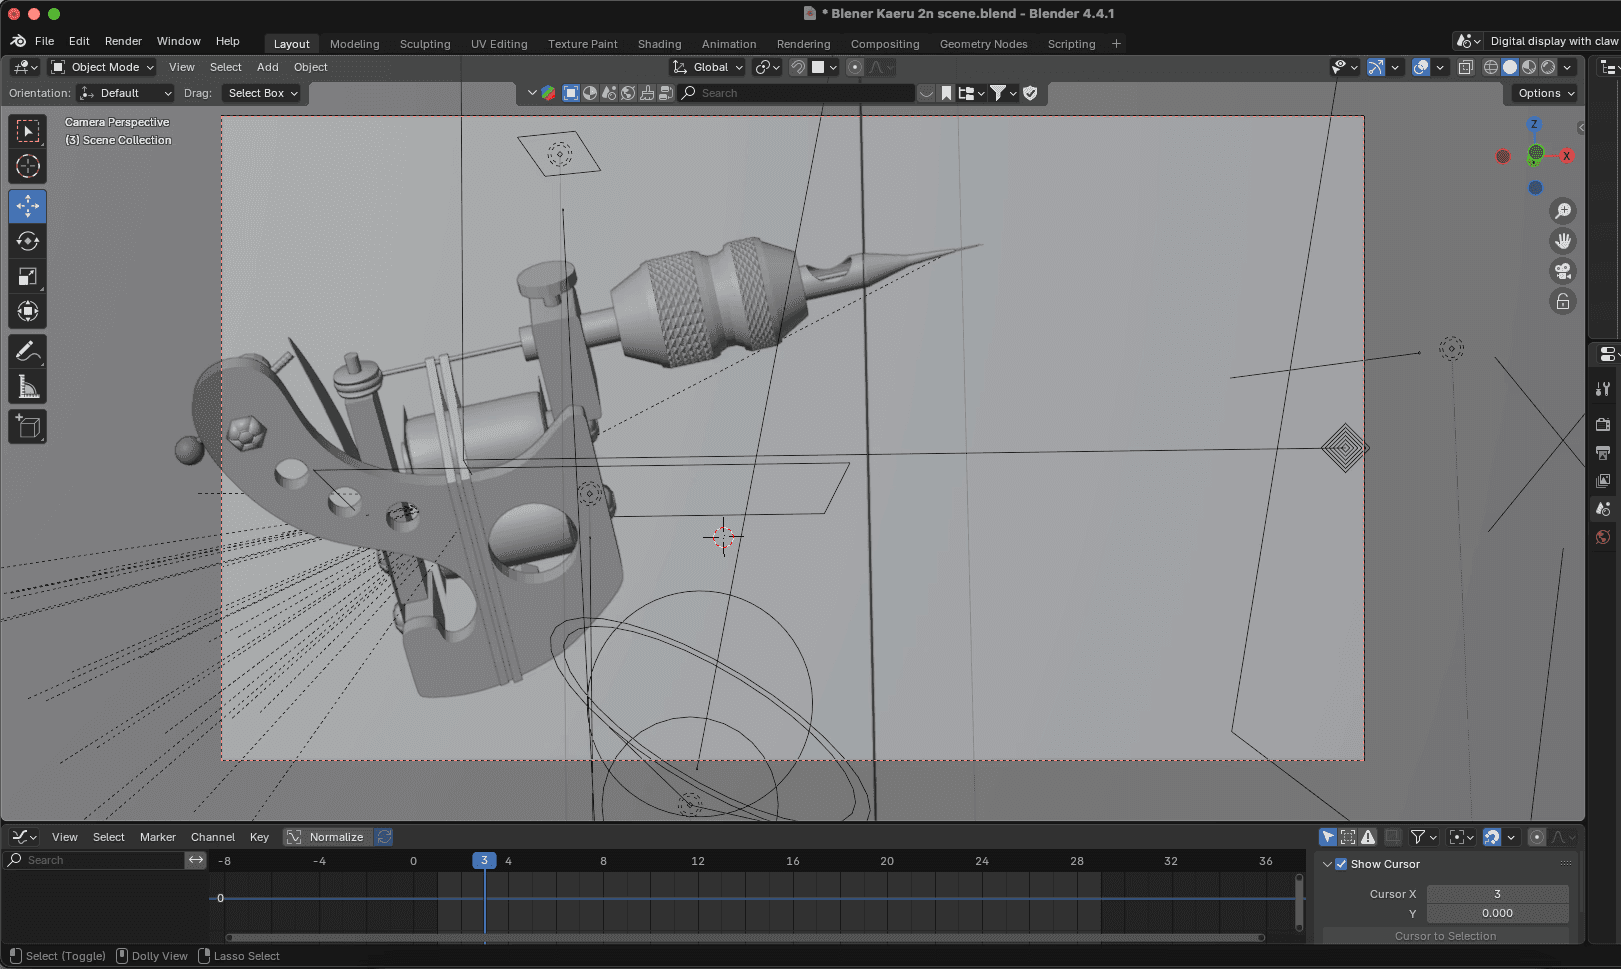Toggle camera-to-view lock icon

[1562, 302]
